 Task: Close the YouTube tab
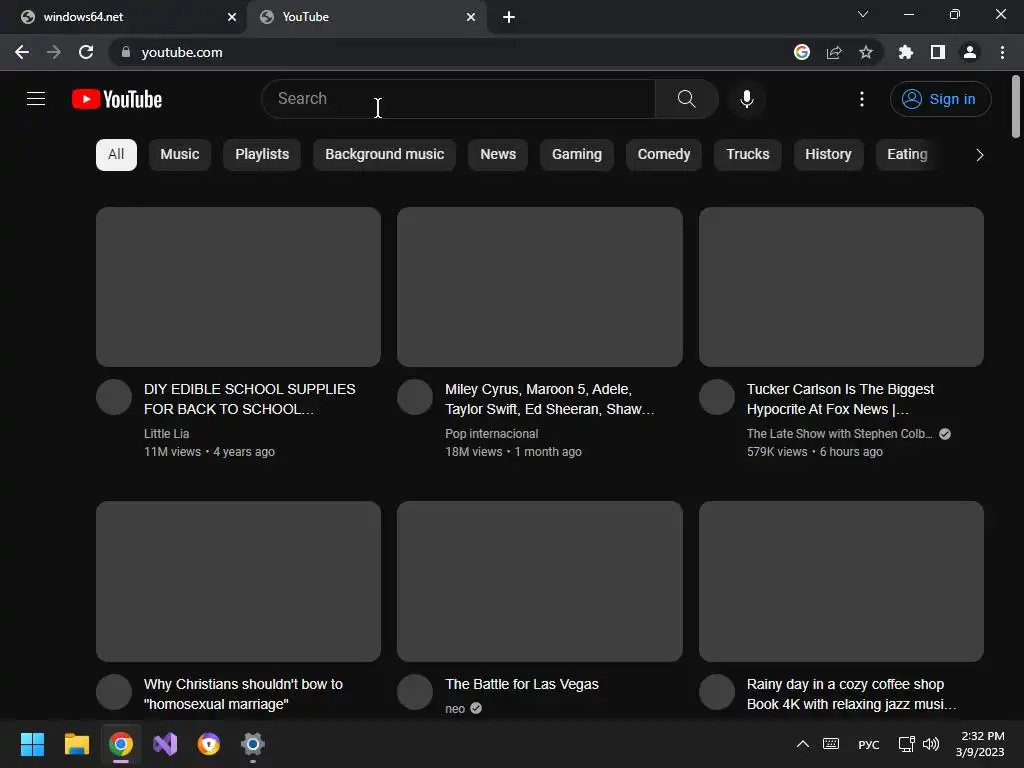pos(471,17)
